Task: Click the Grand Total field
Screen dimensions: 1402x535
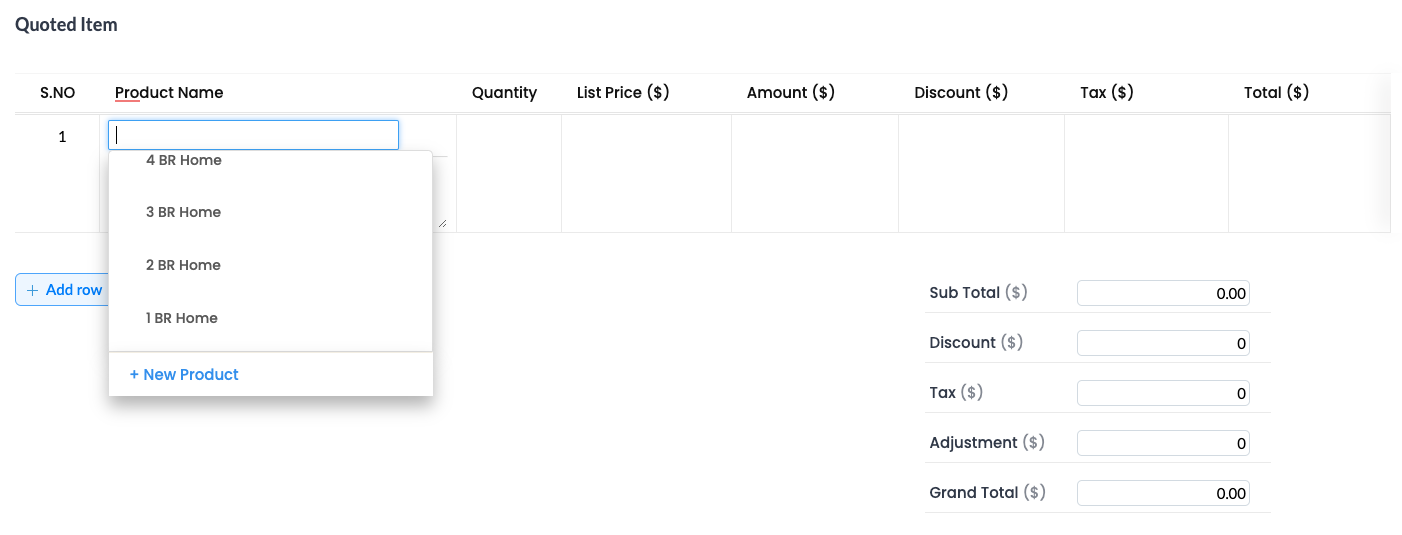Action: (x=1163, y=494)
